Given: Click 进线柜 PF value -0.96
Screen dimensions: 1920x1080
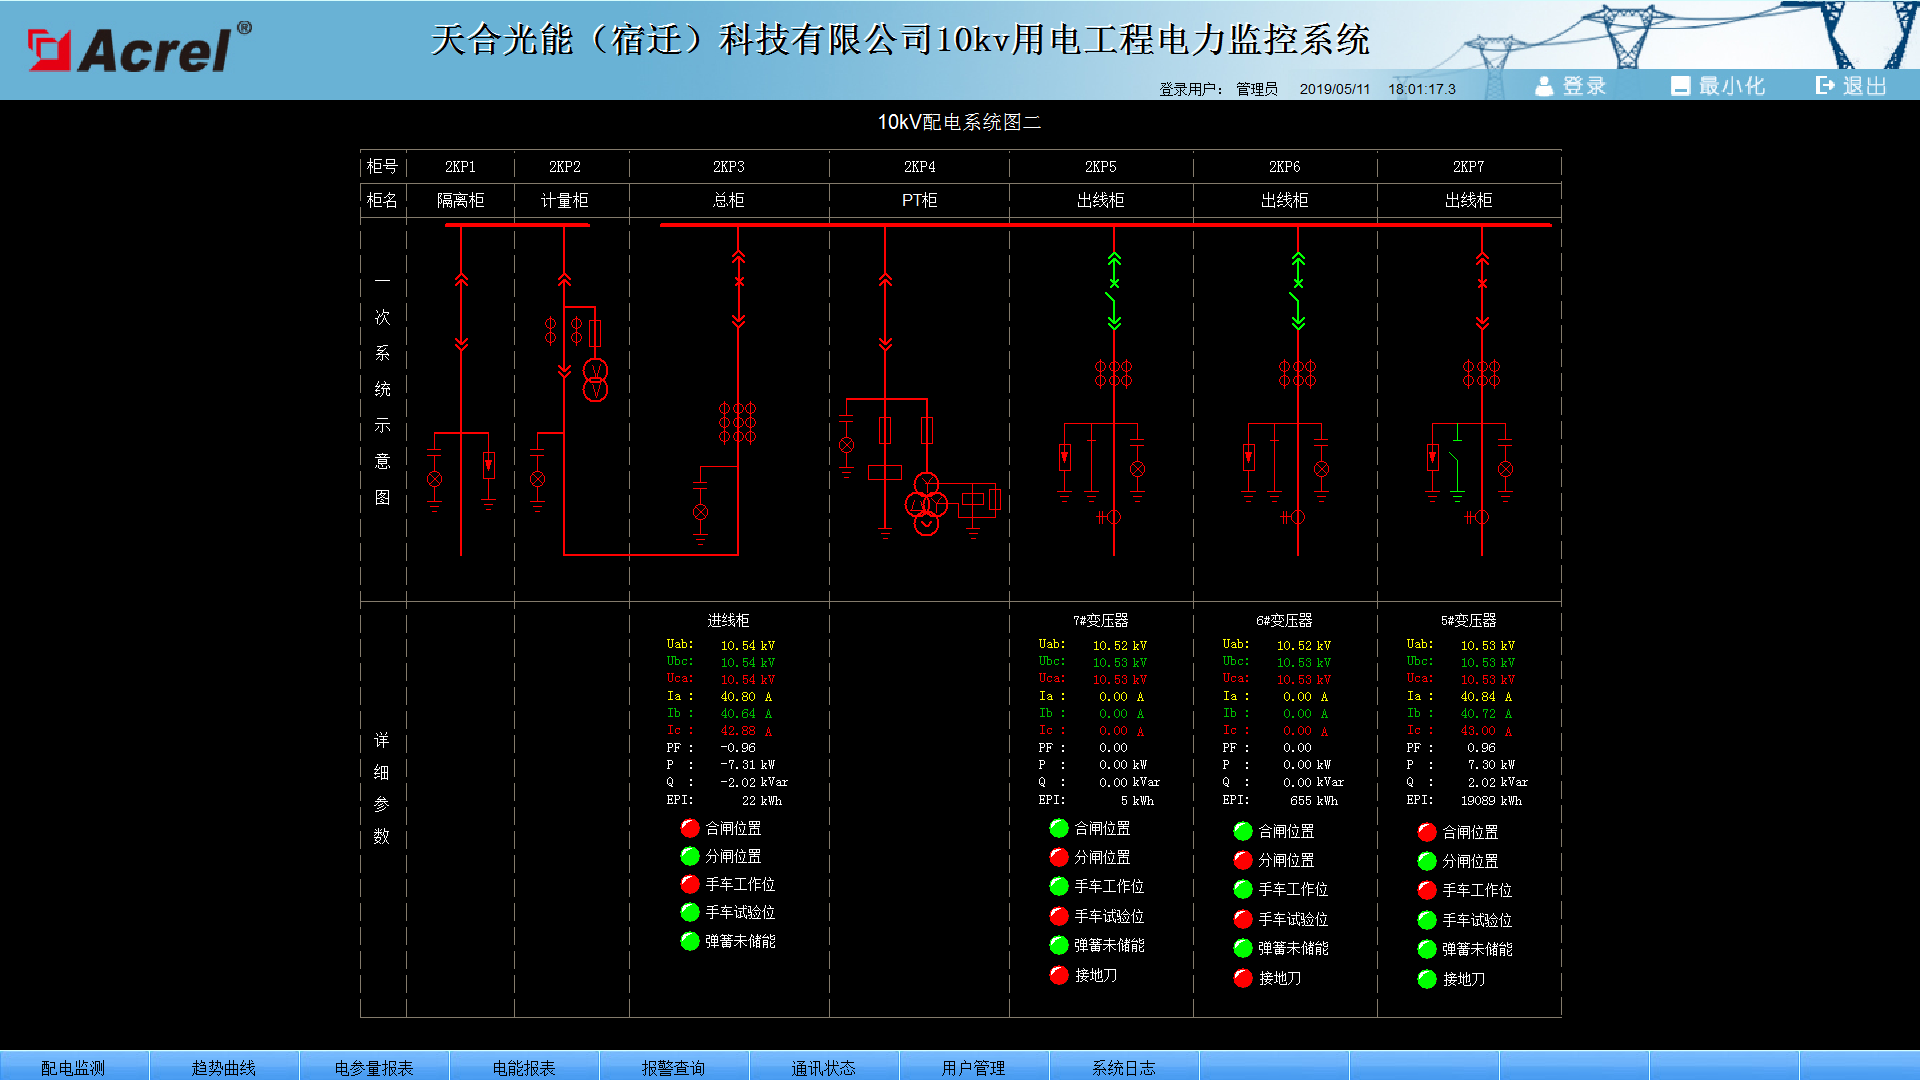Looking at the screenshot, I should (738, 748).
